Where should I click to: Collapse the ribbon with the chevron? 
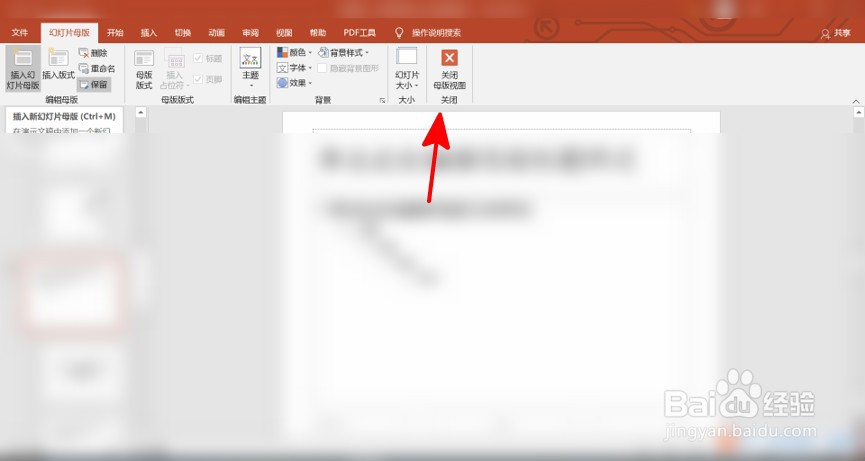856,101
